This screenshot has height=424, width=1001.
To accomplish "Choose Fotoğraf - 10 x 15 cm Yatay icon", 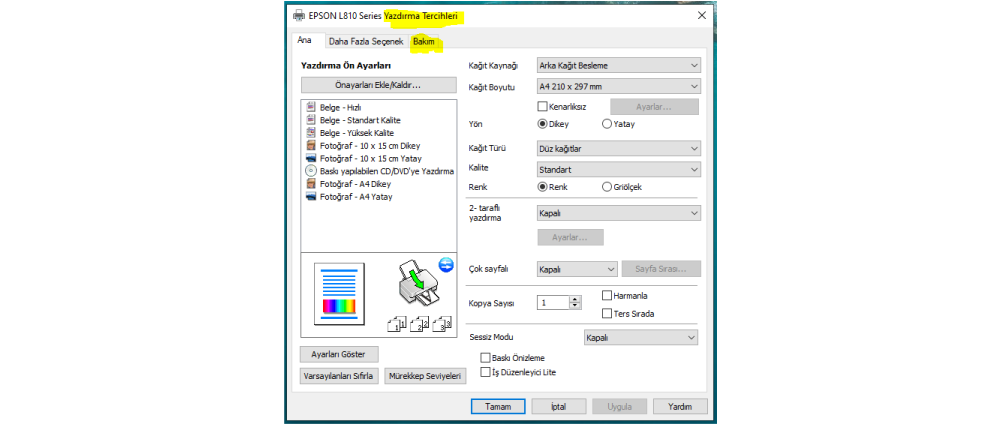I will click(311, 158).
